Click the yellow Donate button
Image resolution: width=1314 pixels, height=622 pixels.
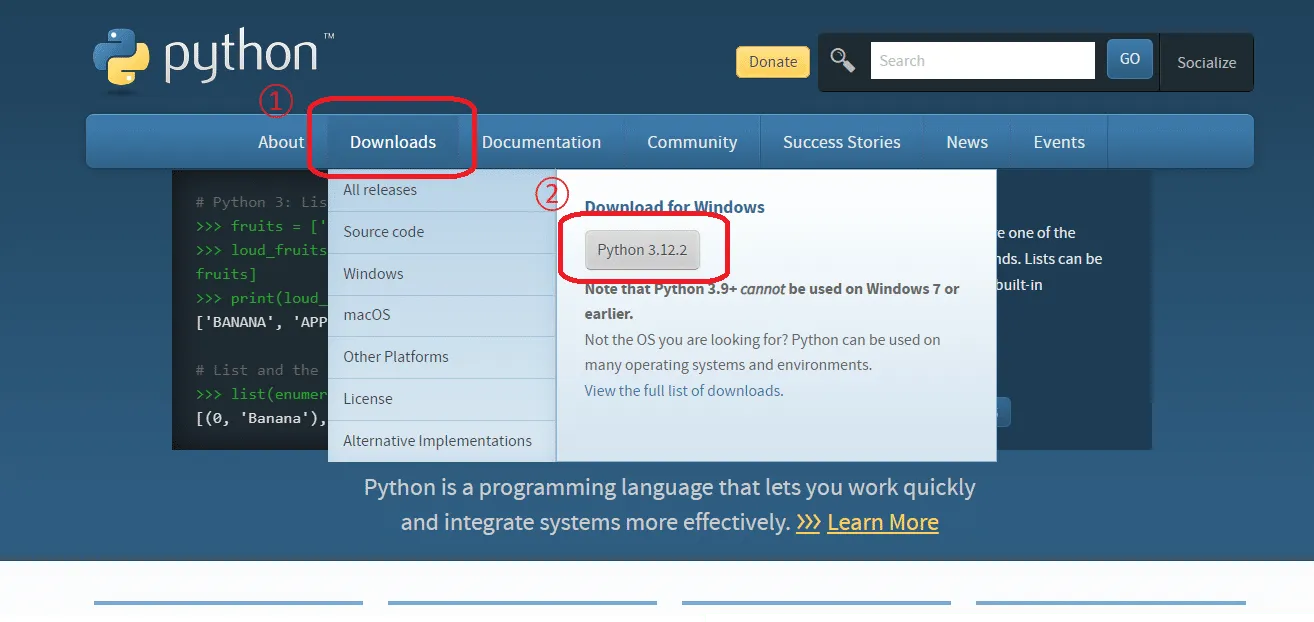pyautogui.click(x=773, y=62)
